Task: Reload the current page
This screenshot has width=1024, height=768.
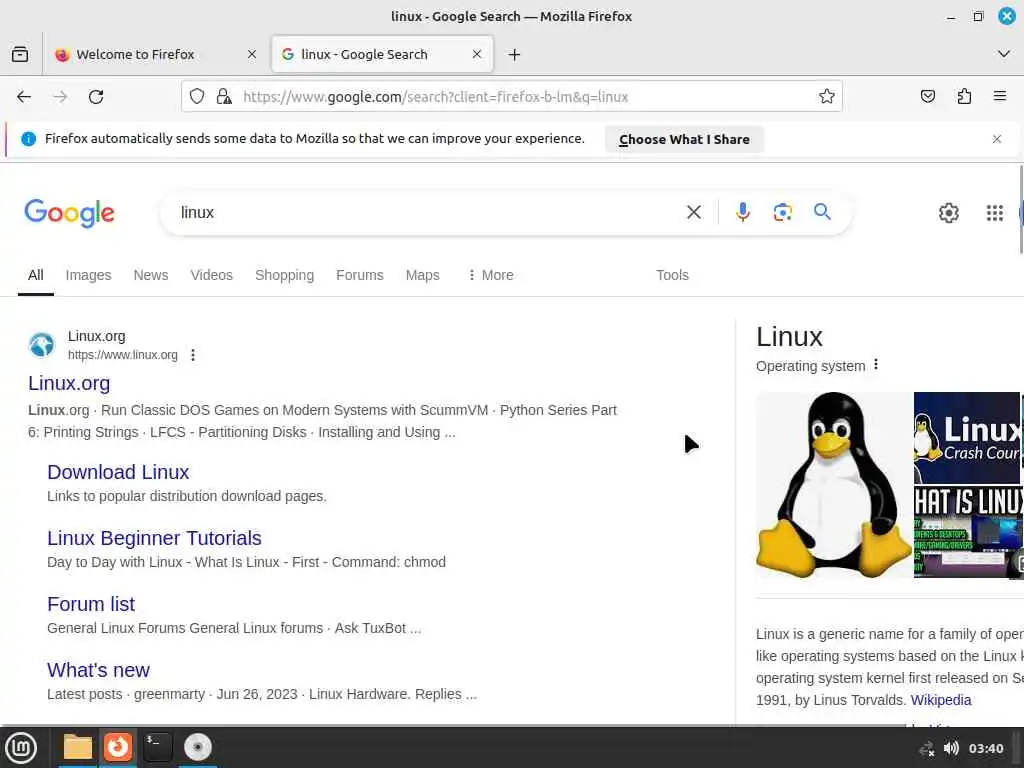Action: [96, 97]
